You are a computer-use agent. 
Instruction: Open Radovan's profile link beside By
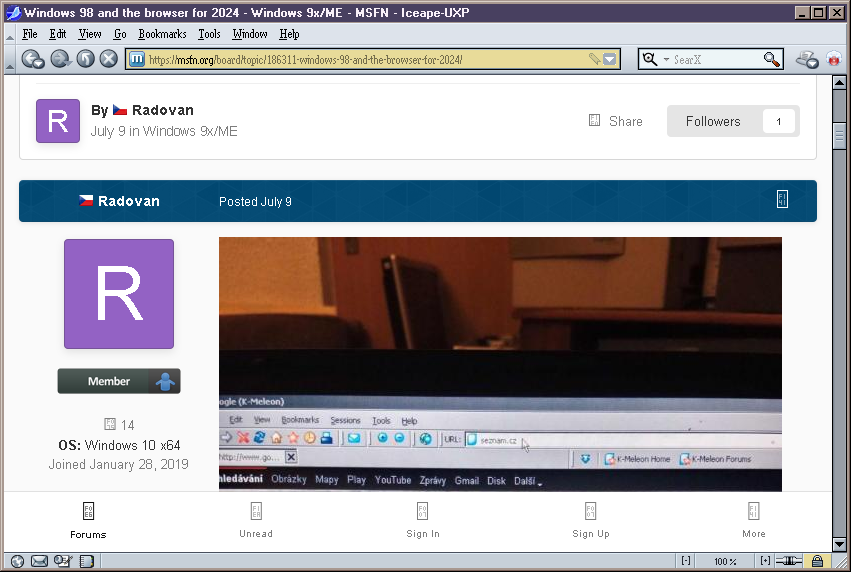click(x=163, y=110)
